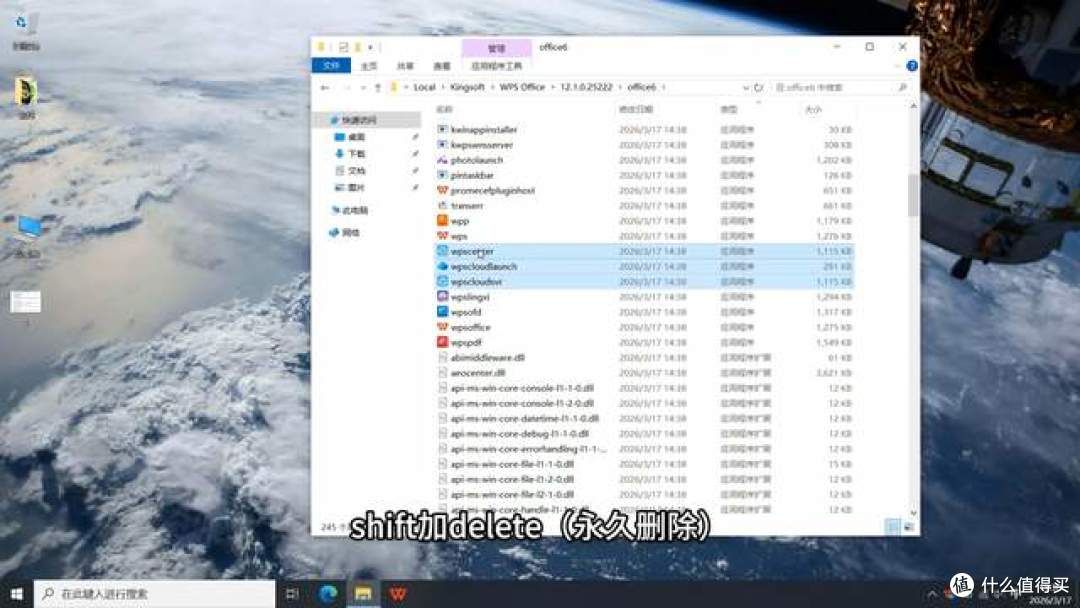Select the wpp application icon
Image resolution: width=1080 pixels, height=608 pixels.
point(442,221)
